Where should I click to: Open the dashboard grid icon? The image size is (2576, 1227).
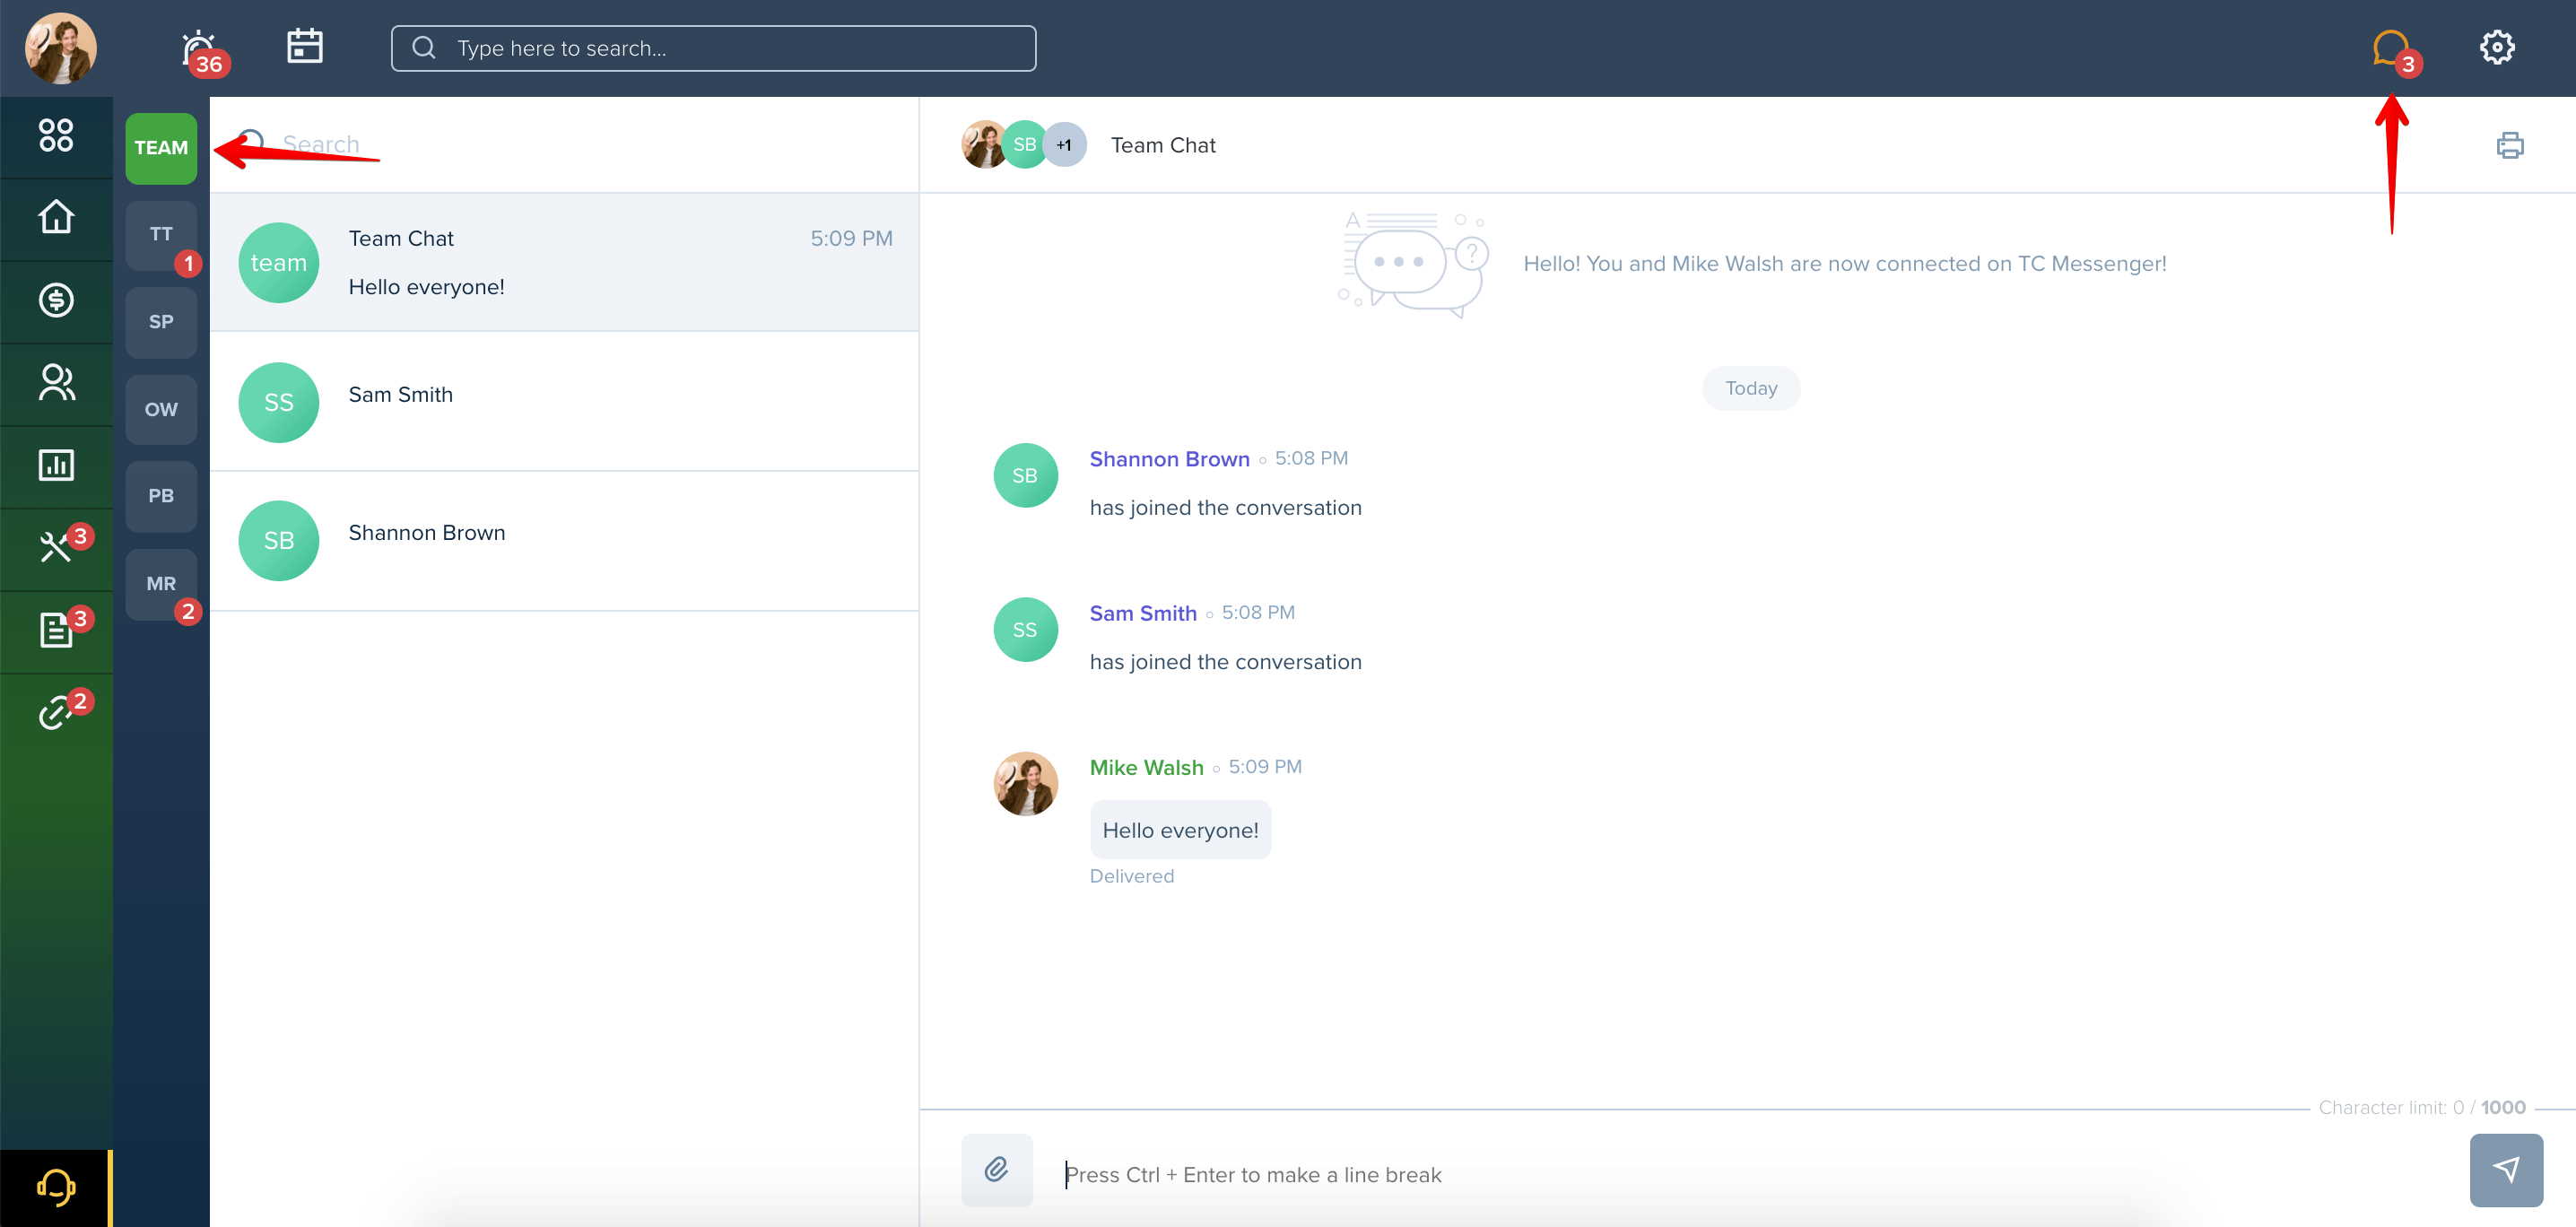pyautogui.click(x=56, y=135)
